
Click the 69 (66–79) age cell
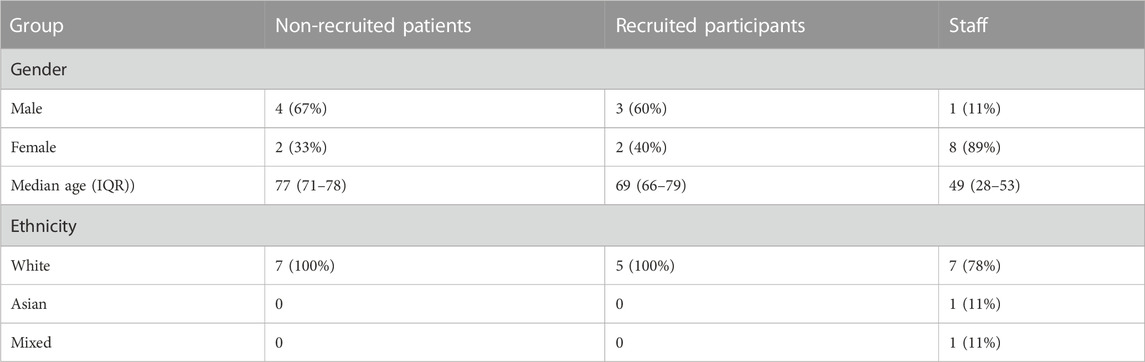pyautogui.click(x=651, y=185)
